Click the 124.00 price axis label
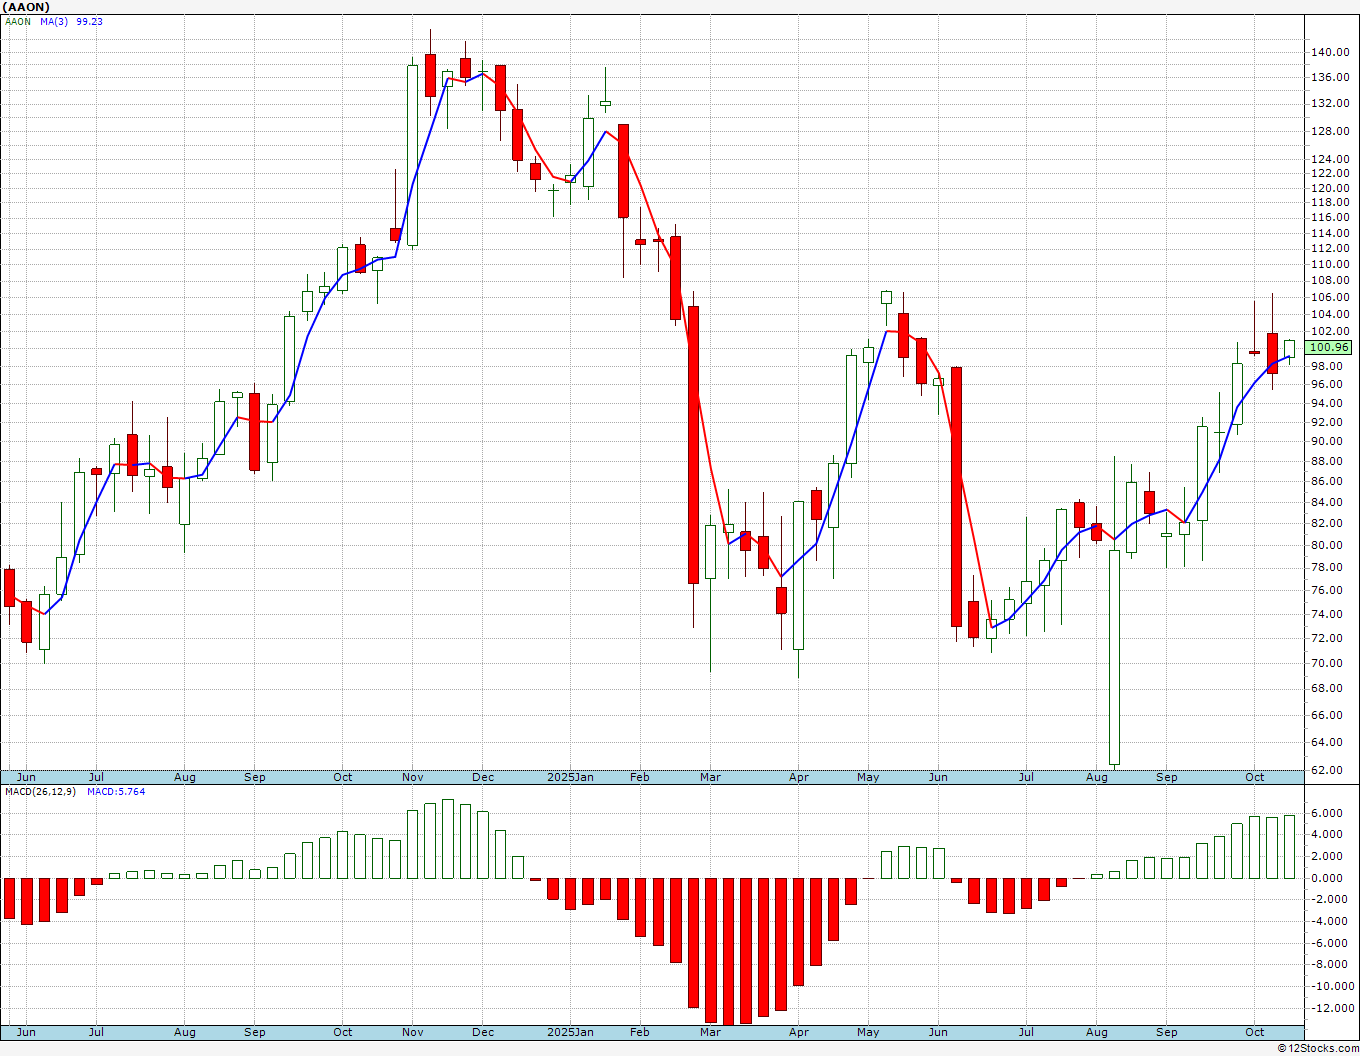Image resolution: width=1360 pixels, height=1056 pixels. point(1329,159)
